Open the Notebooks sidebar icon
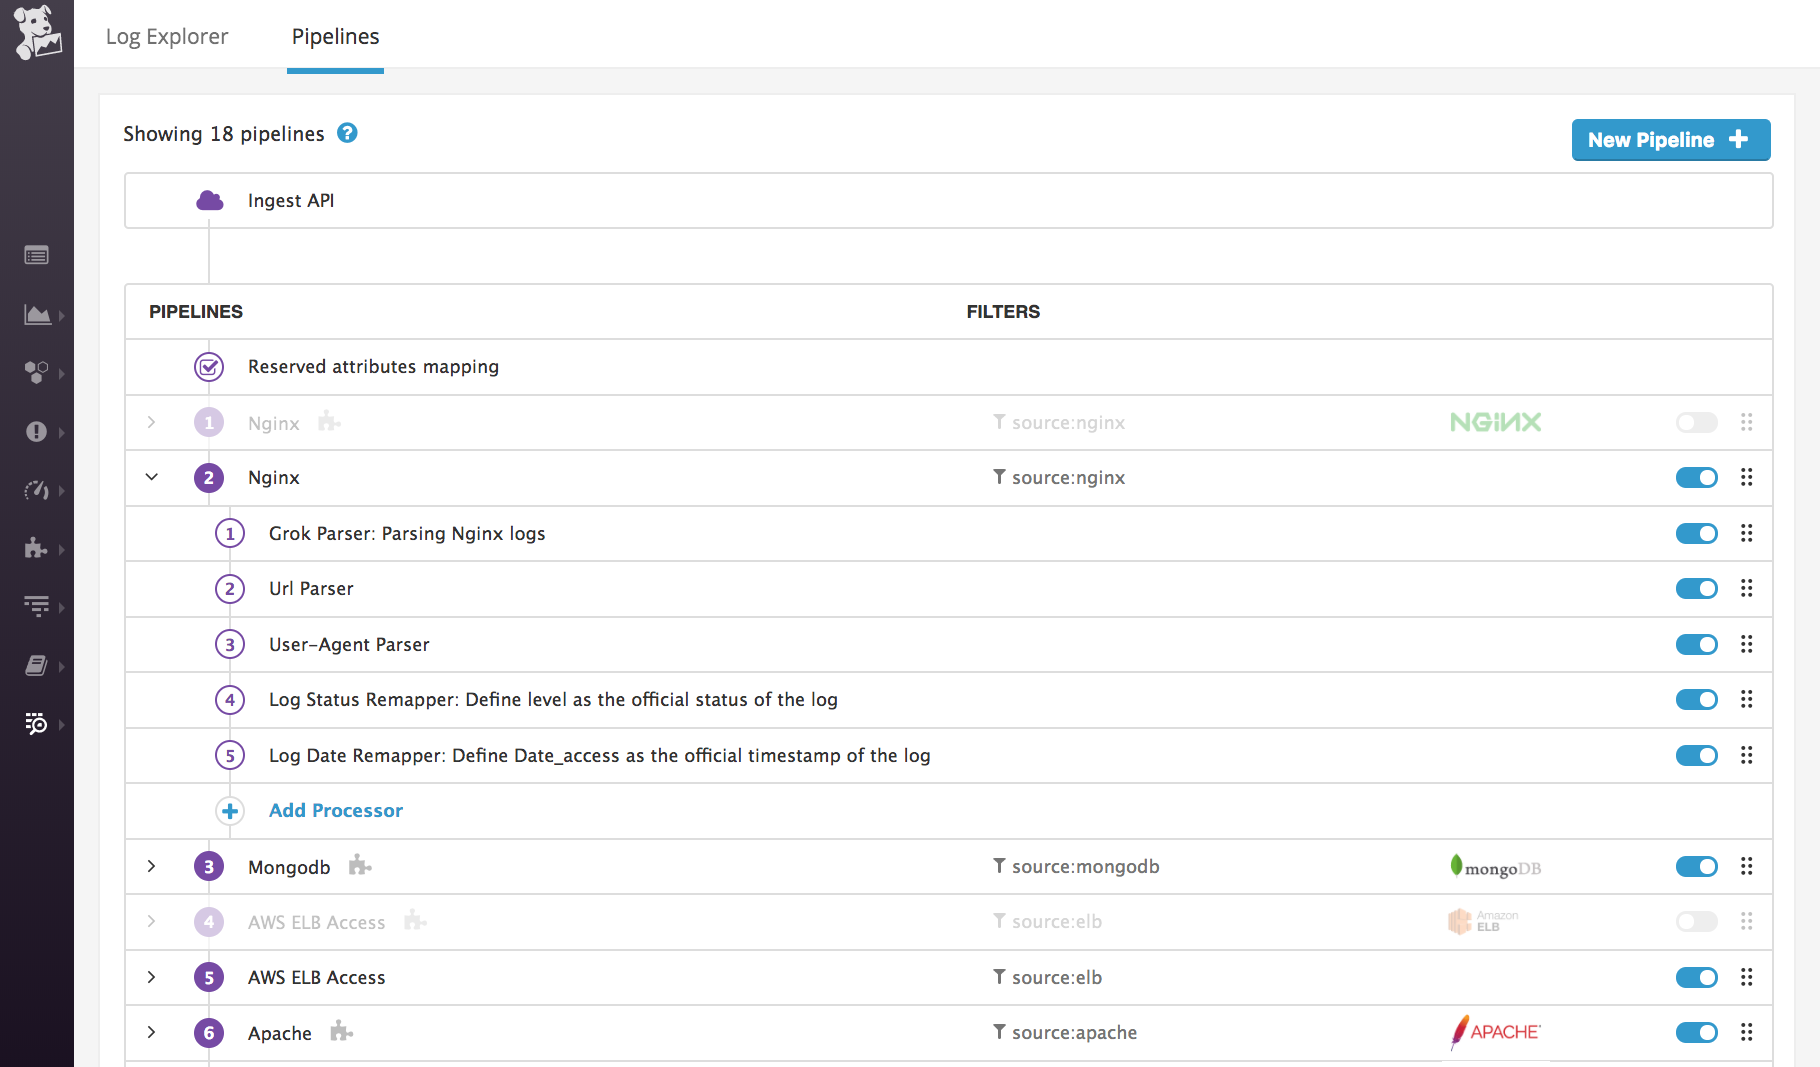The image size is (1820, 1067). click(x=36, y=666)
